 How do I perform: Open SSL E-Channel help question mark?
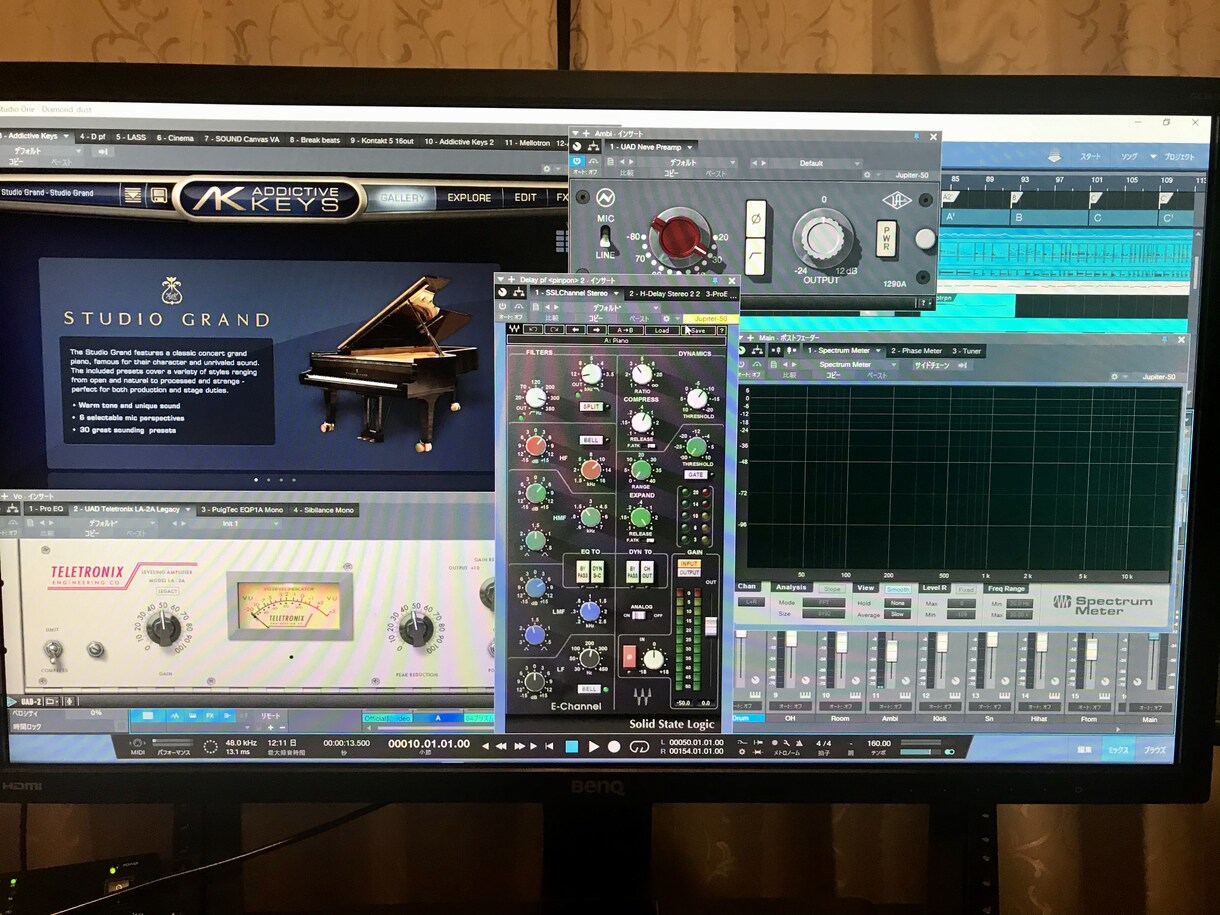tap(721, 330)
